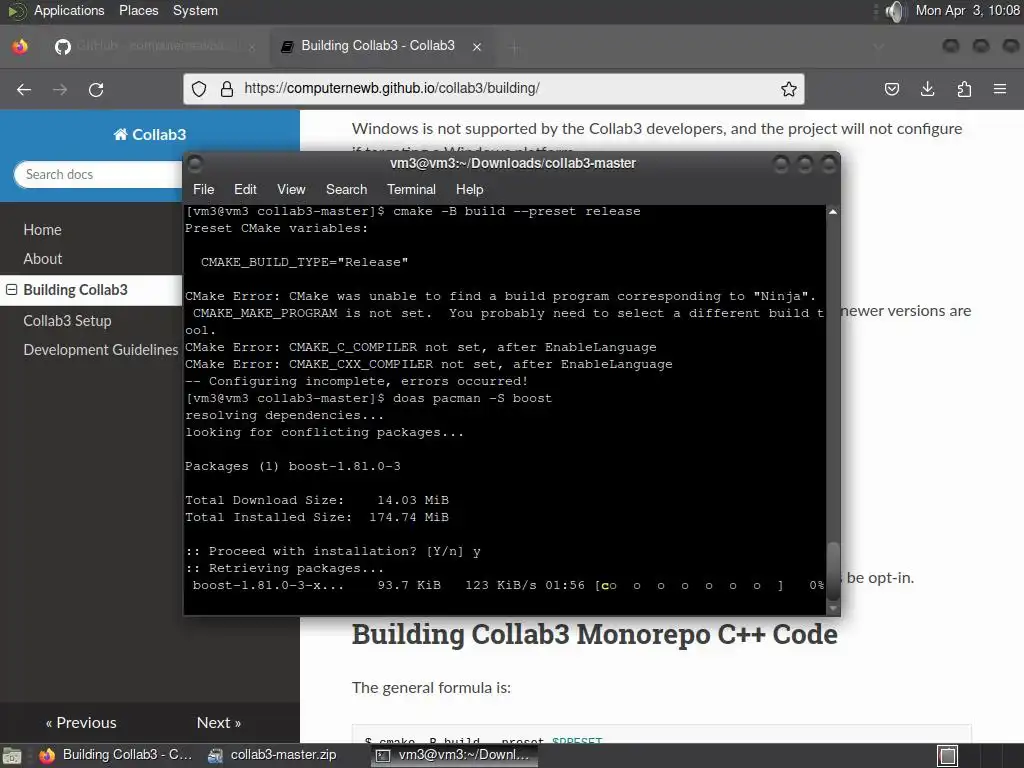1024x768 pixels.
Task: Click the show desktop icon in taskbar
Action: tap(12, 756)
